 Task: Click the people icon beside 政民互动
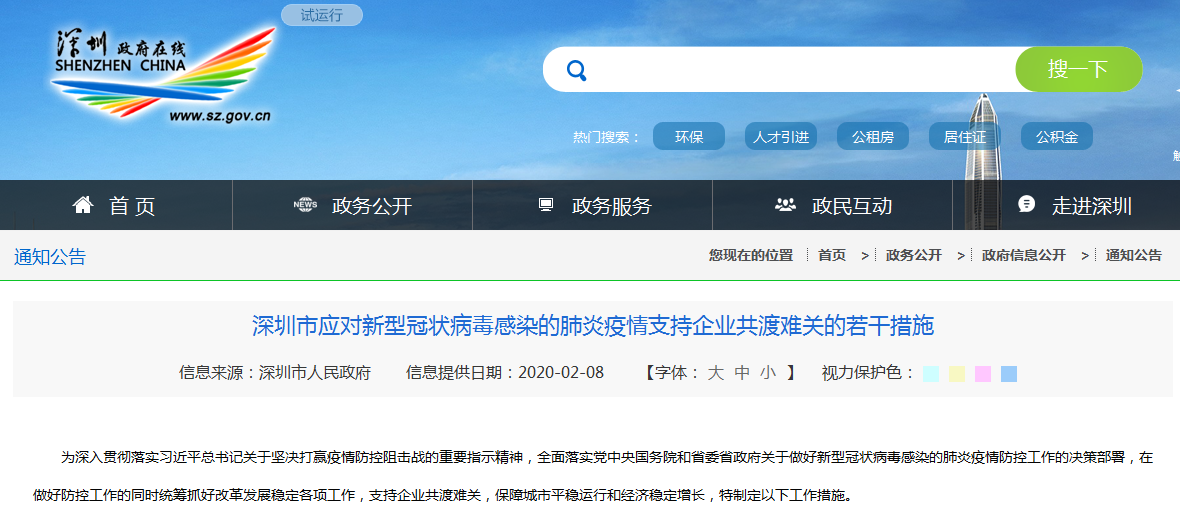click(785, 205)
